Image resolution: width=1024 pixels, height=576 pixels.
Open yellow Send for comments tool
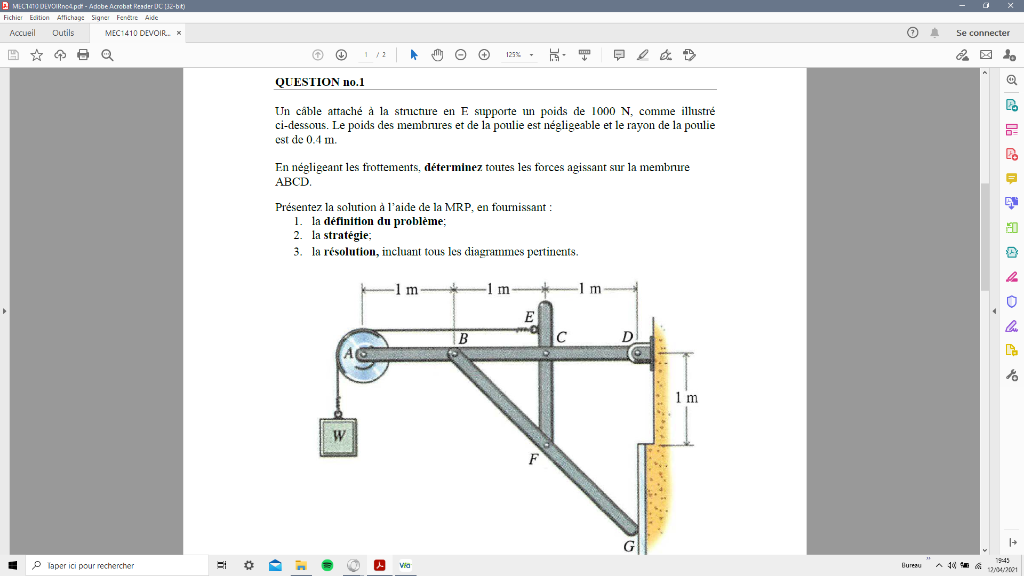coord(1012,351)
